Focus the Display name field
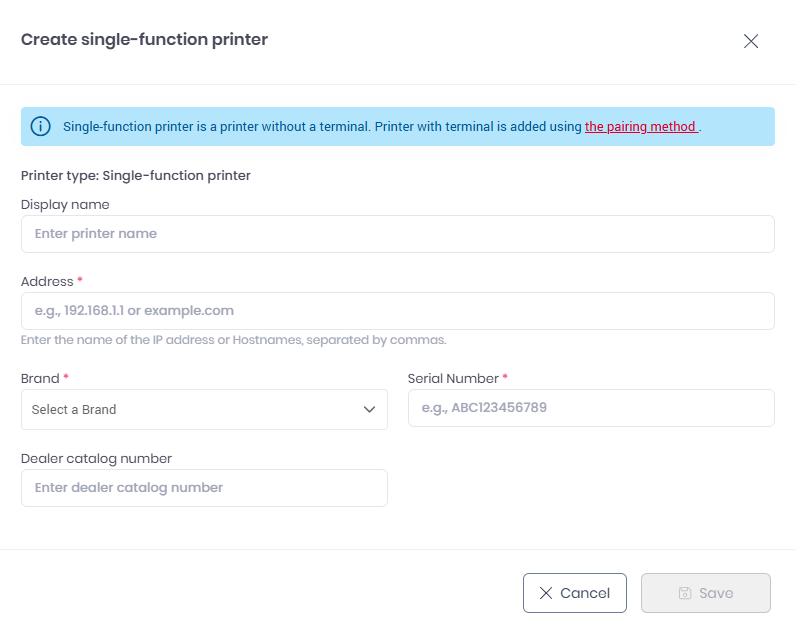This screenshot has width=796, height=634. pyautogui.click(x=397, y=234)
